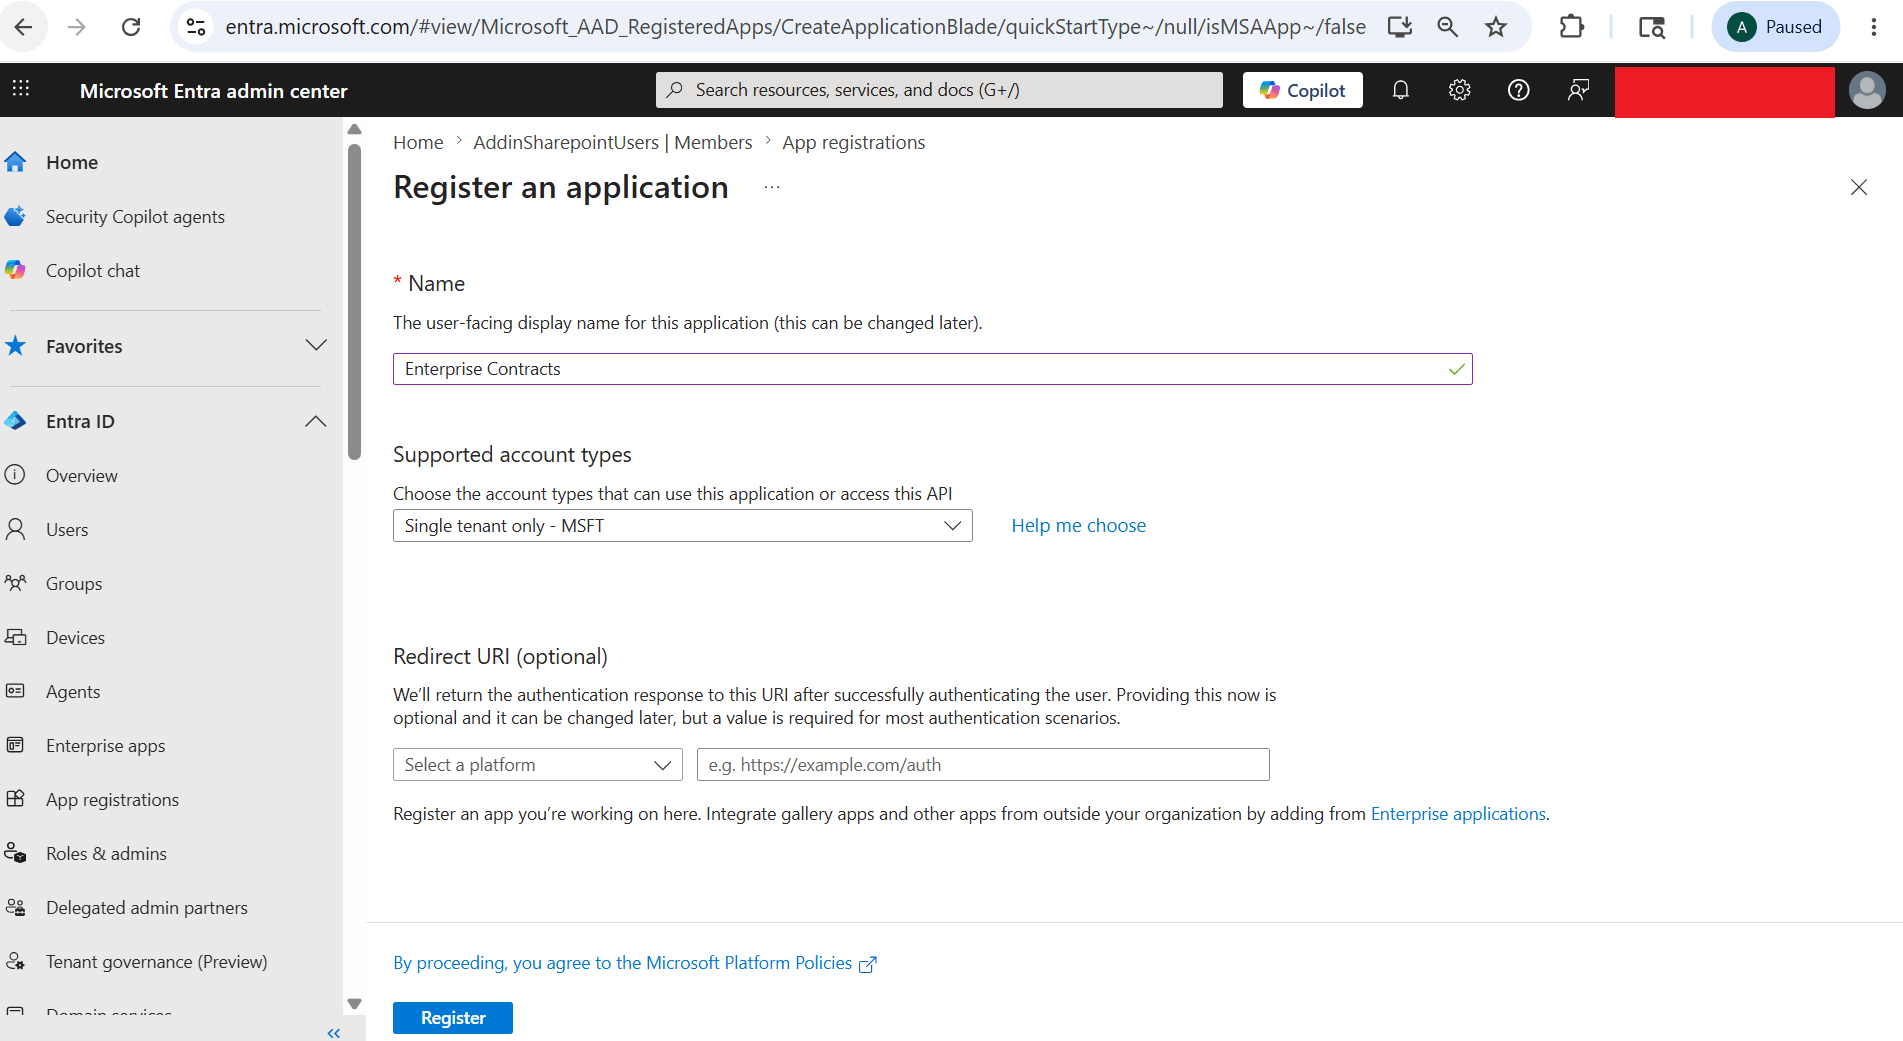The width and height of the screenshot is (1903, 1041).
Task: Bookmark this page with the star icon
Action: pos(1496,27)
